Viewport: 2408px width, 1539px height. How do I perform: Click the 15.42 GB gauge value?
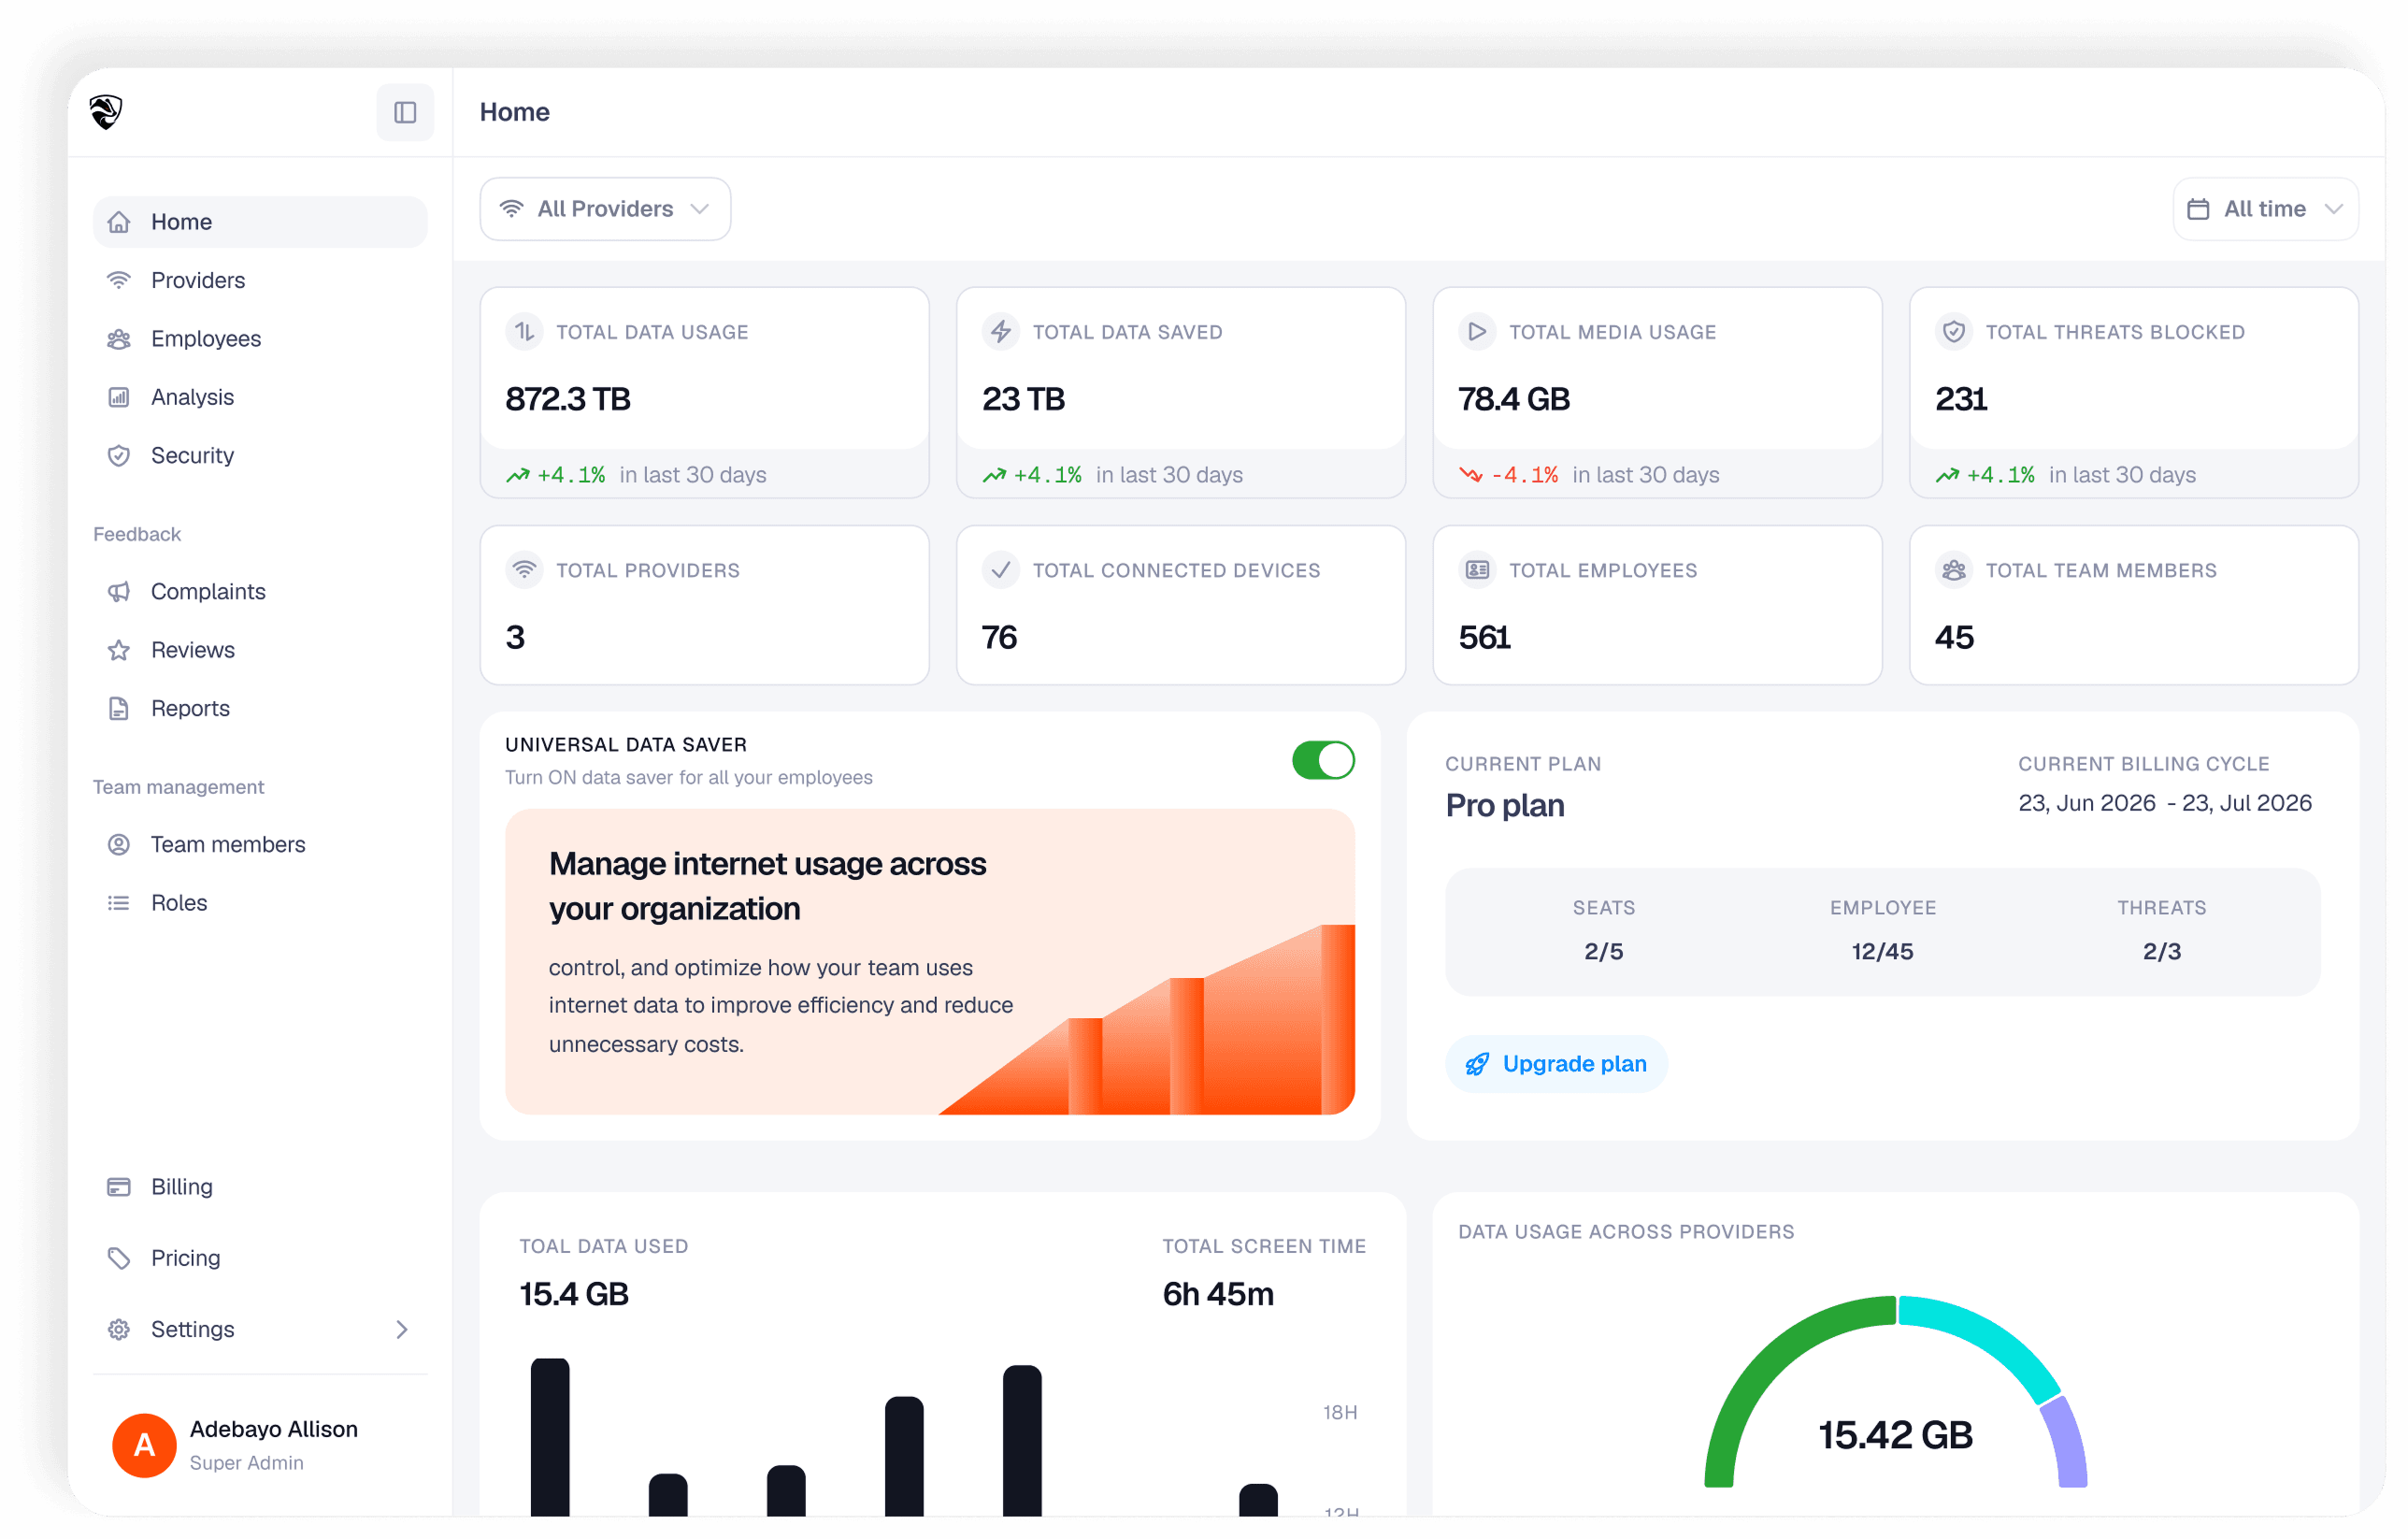[1895, 1435]
